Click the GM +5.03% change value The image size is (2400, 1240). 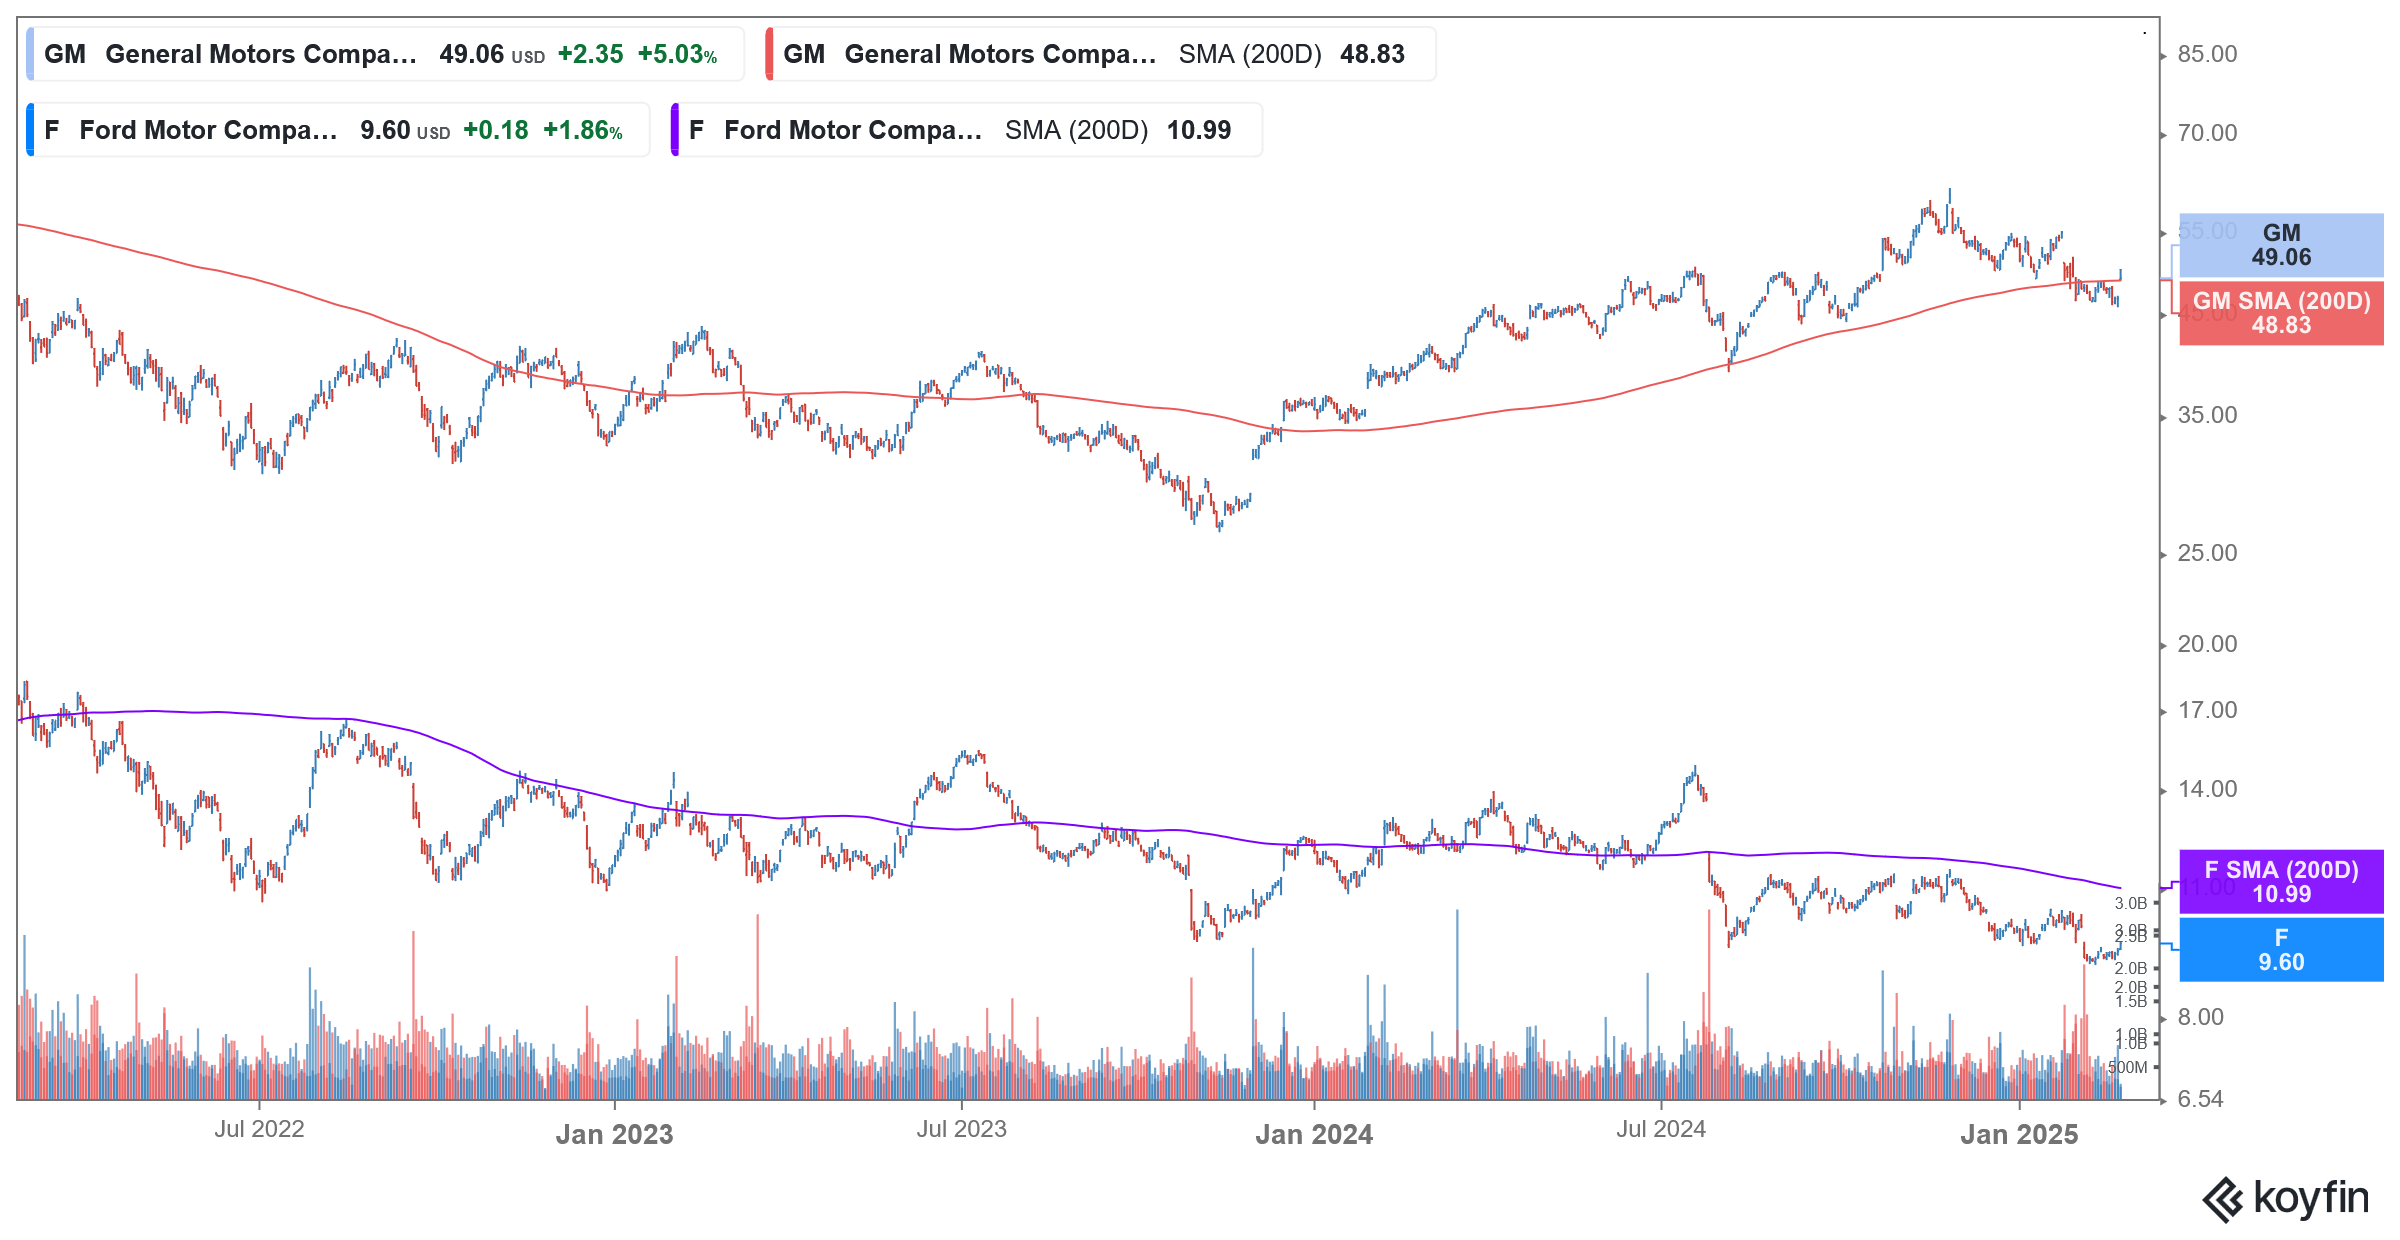(x=677, y=54)
